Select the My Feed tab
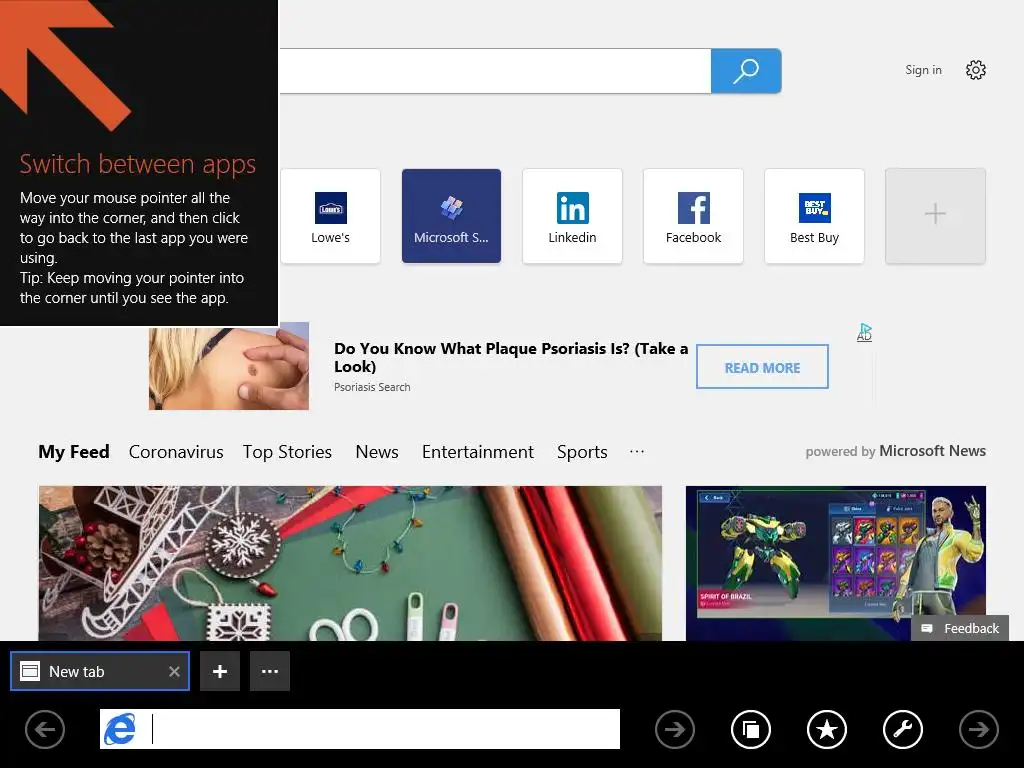The width and height of the screenshot is (1024, 768). point(74,452)
